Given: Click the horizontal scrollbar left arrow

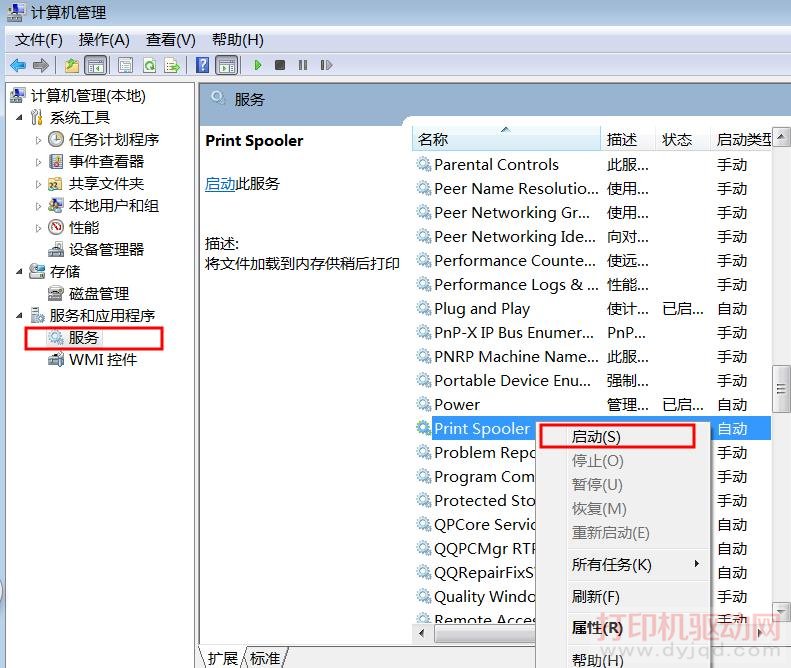Looking at the screenshot, I should pyautogui.click(x=422, y=633).
